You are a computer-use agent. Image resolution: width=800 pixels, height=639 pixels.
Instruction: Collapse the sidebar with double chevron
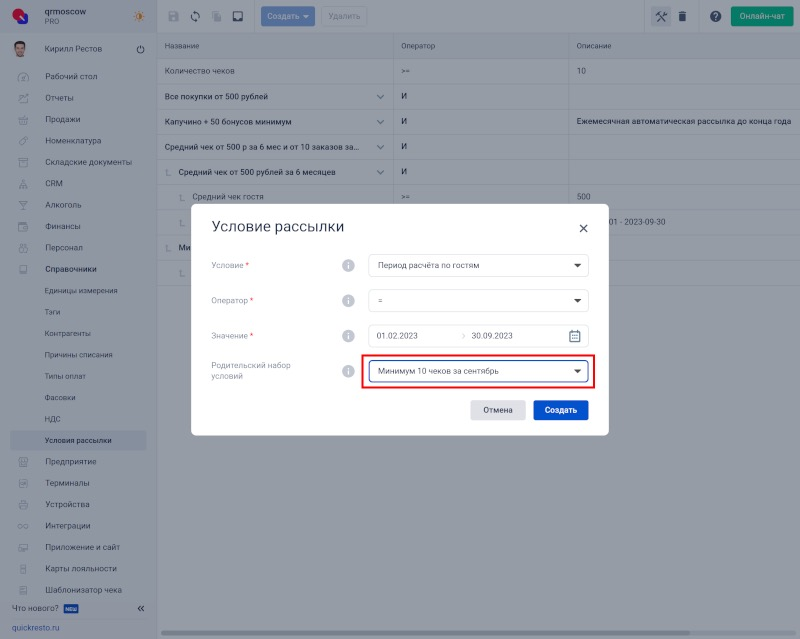(141, 608)
